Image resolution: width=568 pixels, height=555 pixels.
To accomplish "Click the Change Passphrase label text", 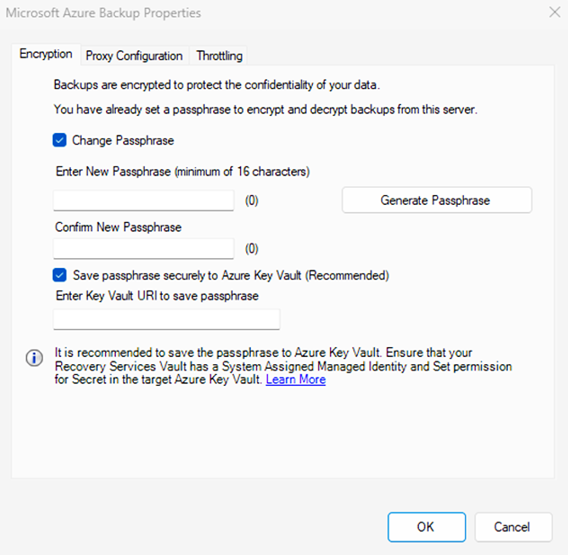I will (123, 141).
